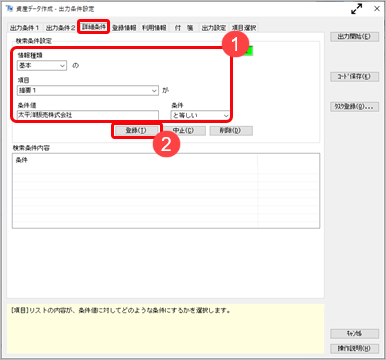Click the 条件 column header in list
This screenshot has width=386, height=360.
coord(135,160)
